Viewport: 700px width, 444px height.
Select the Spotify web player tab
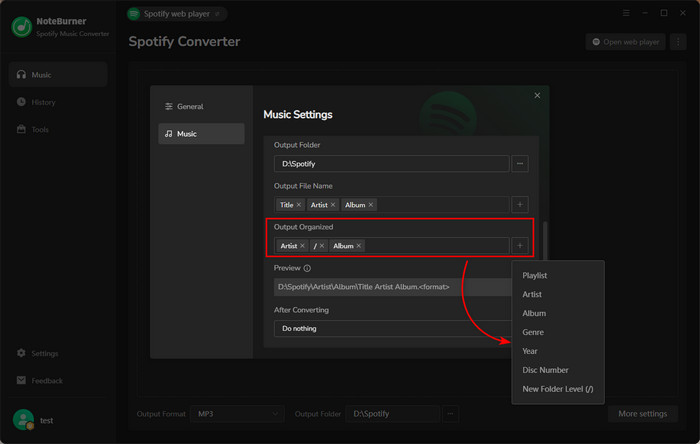click(177, 14)
